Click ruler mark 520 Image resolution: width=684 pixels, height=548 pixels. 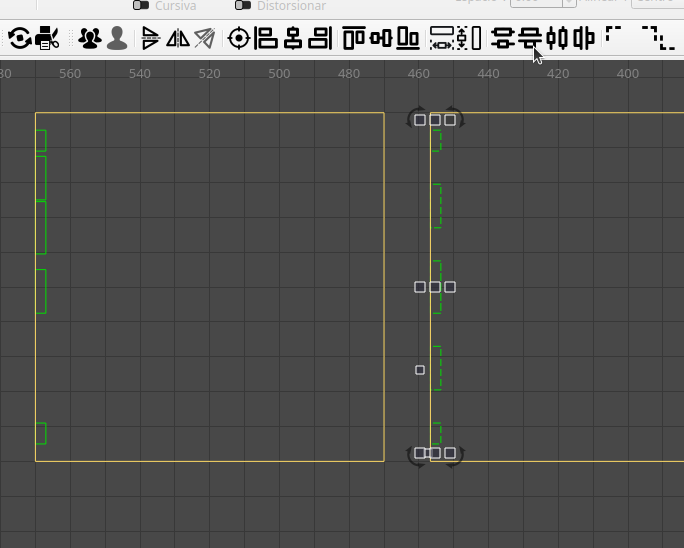pos(209,73)
